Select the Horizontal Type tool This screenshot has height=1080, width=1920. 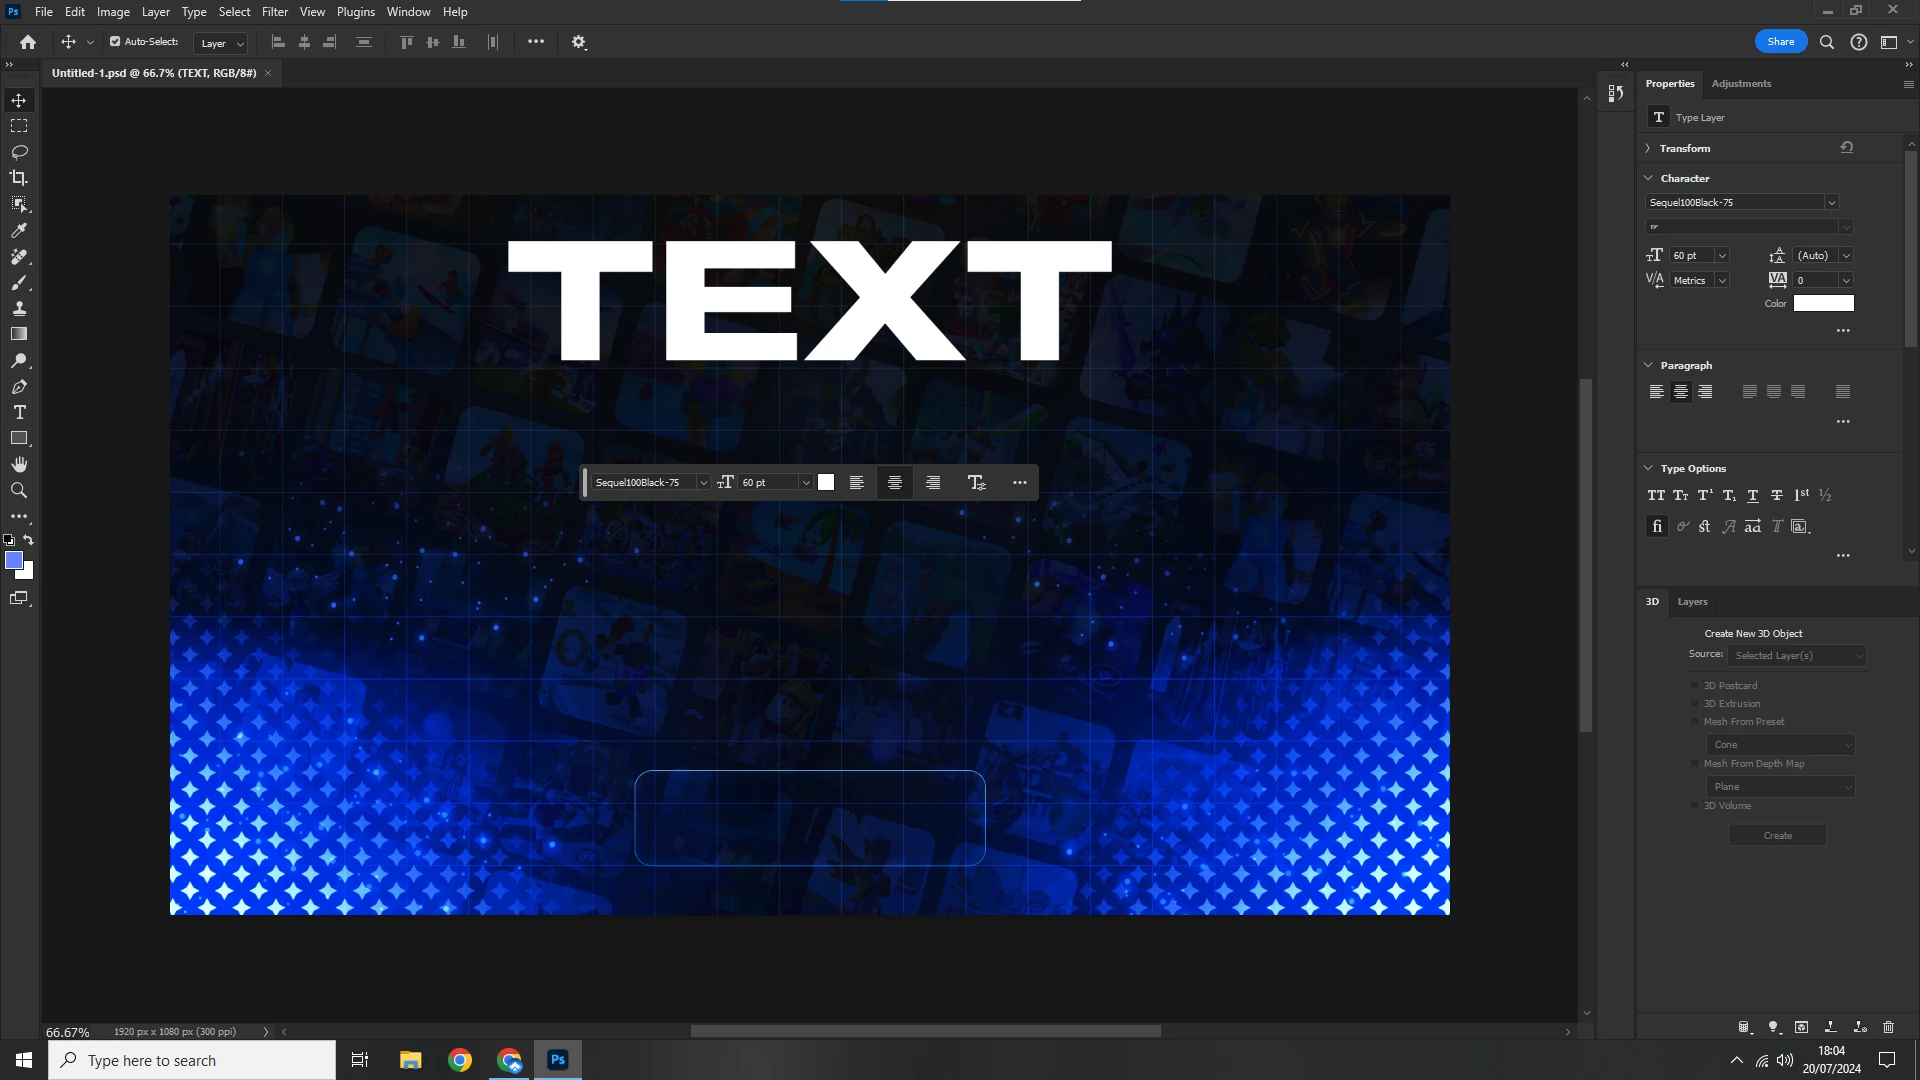(x=19, y=413)
